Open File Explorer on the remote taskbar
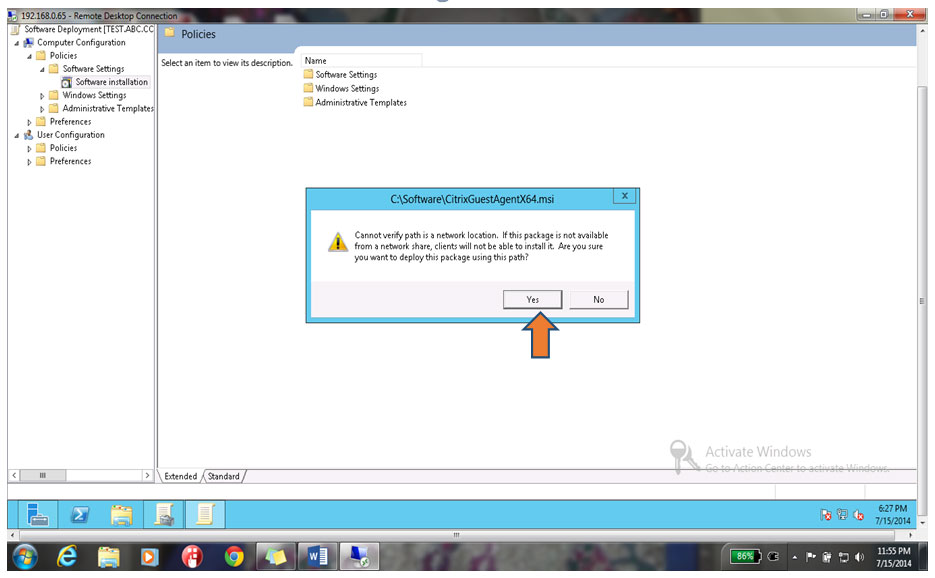 point(122,514)
